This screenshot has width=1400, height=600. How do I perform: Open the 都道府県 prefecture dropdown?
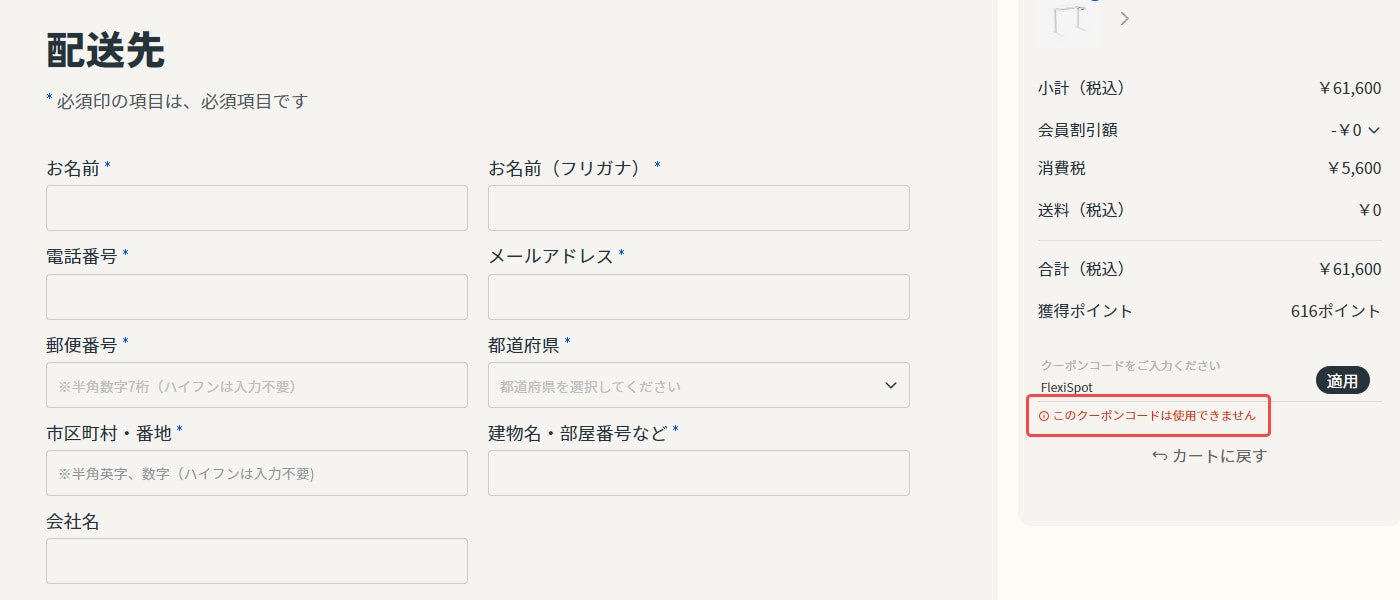(x=698, y=385)
